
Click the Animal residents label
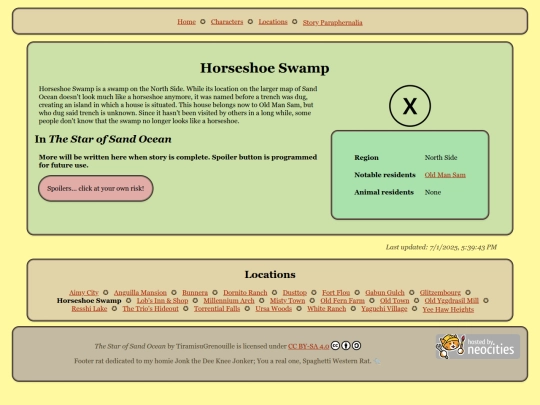pyautogui.click(x=384, y=192)
